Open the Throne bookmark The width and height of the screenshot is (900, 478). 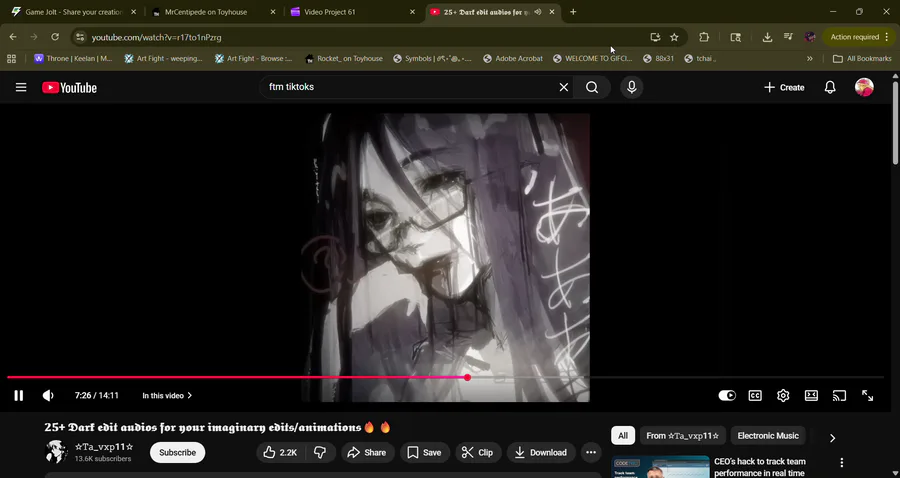(x=73, y=59)
